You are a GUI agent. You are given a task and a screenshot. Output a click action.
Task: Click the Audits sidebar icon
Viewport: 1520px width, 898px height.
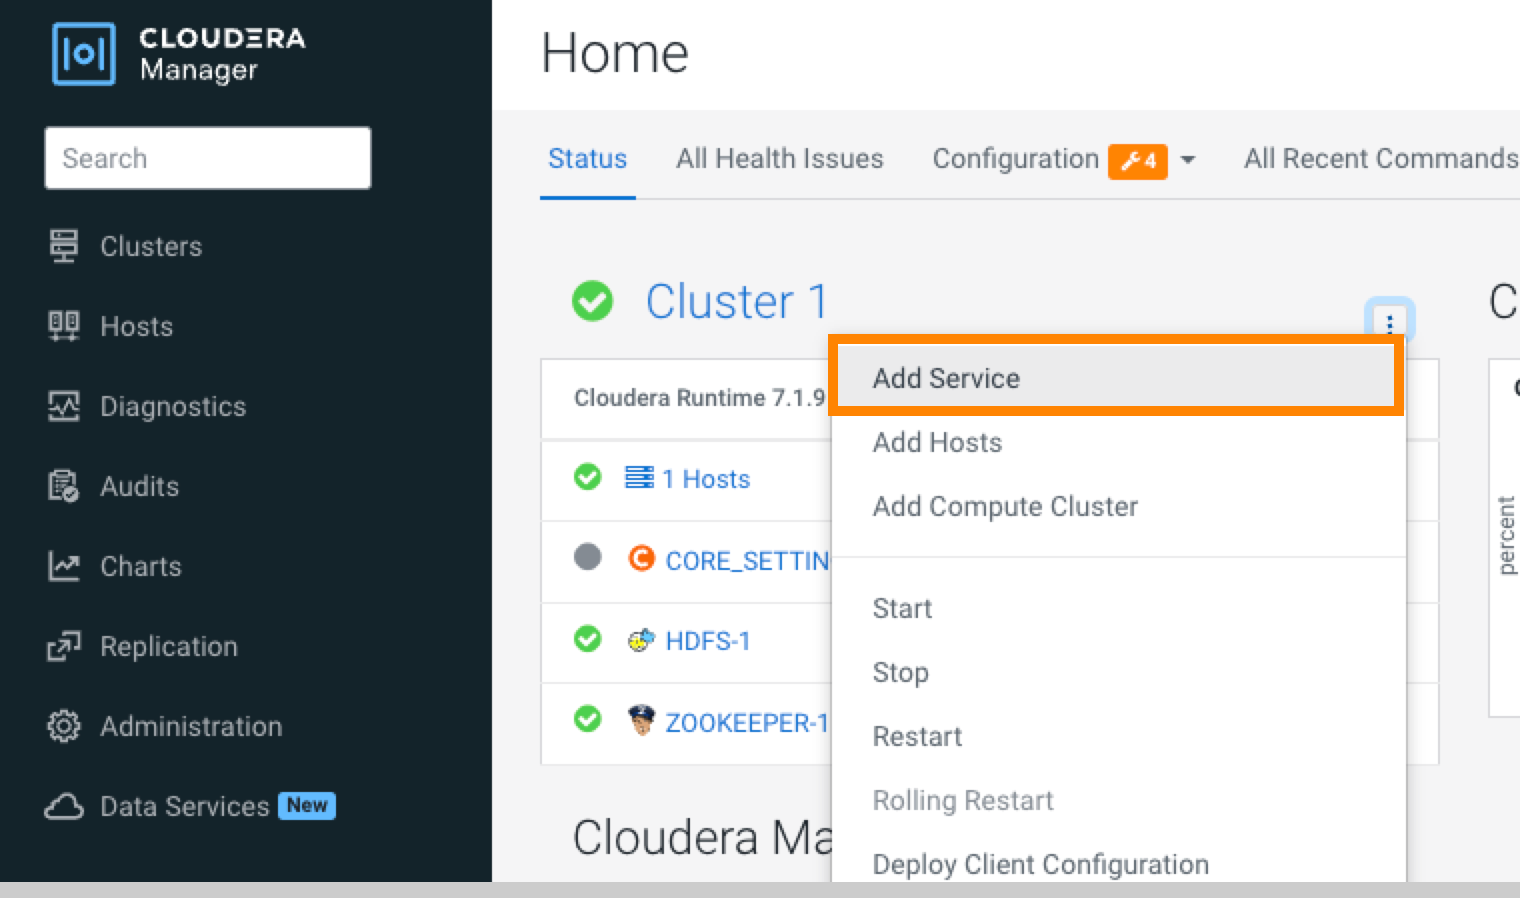point(64,486)
